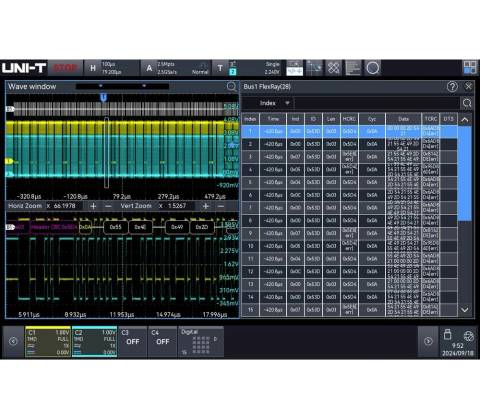The width and height of the screenshot is (480, 420).
Task: Select decode row with index 9
Action: click(349, 233)
